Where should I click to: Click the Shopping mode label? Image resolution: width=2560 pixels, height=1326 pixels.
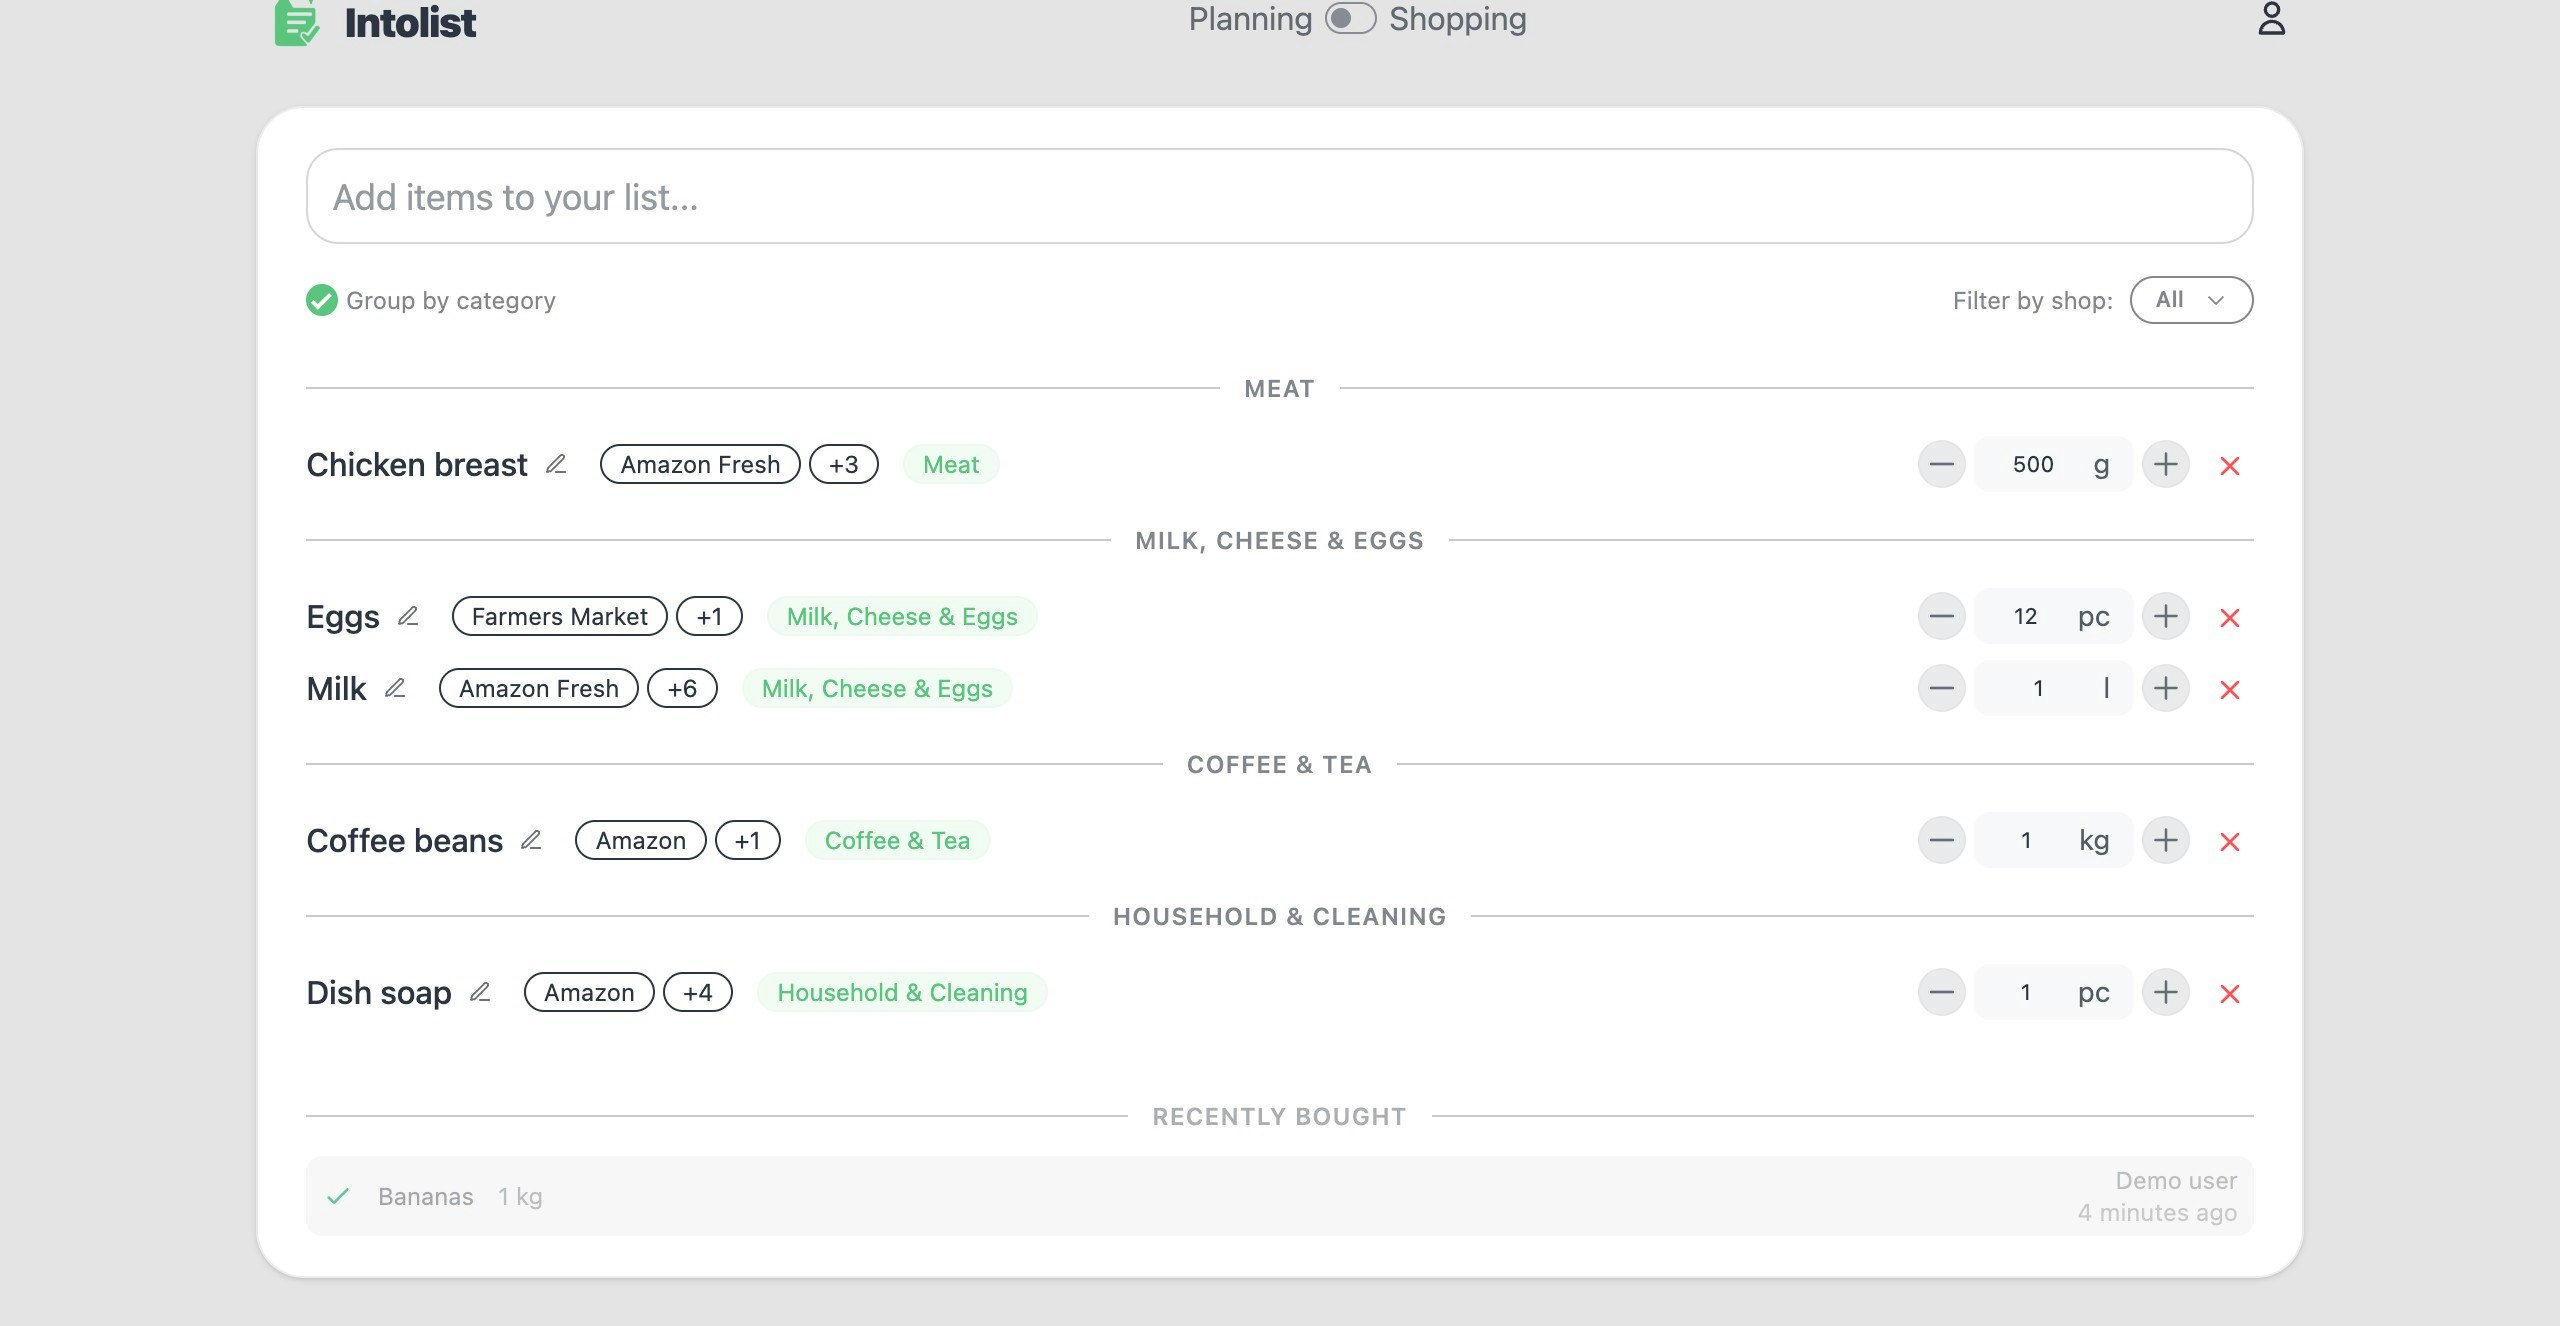pyautogui.click(x=1457, y=19)
